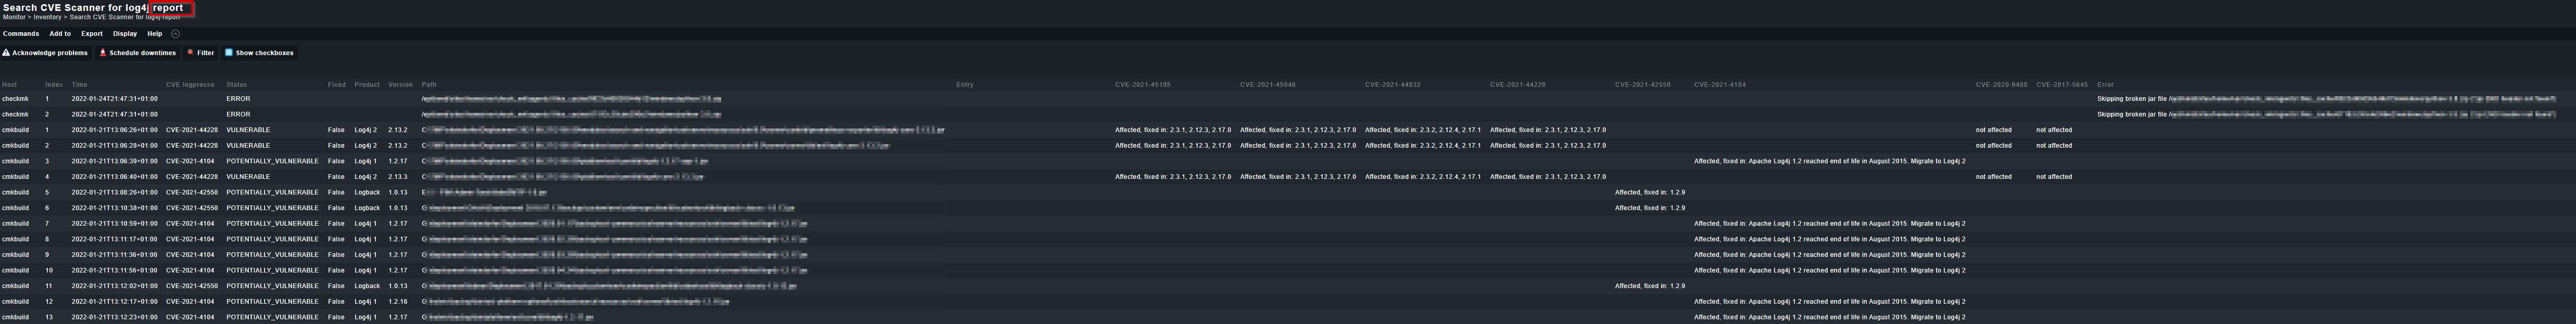Screen dimensions: 2576x324
Task: Sort by the CVE logpresso column header
Action: (190, 85)
